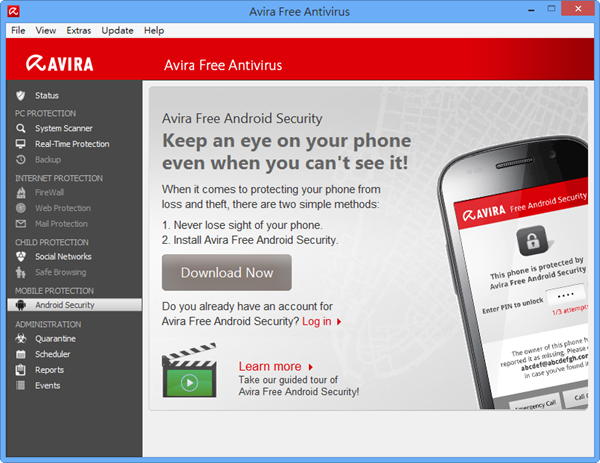Open the File menu
Image resolution: width=600 pixels, height=463 pixels.
coord(18,30)
